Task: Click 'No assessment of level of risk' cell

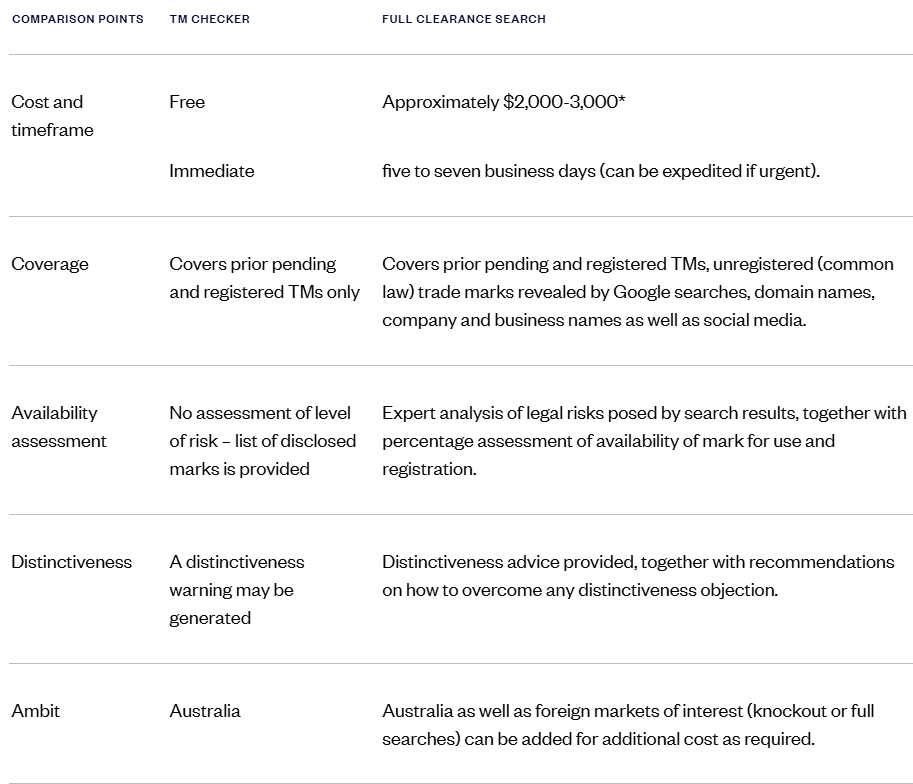Action: [260, 441]
